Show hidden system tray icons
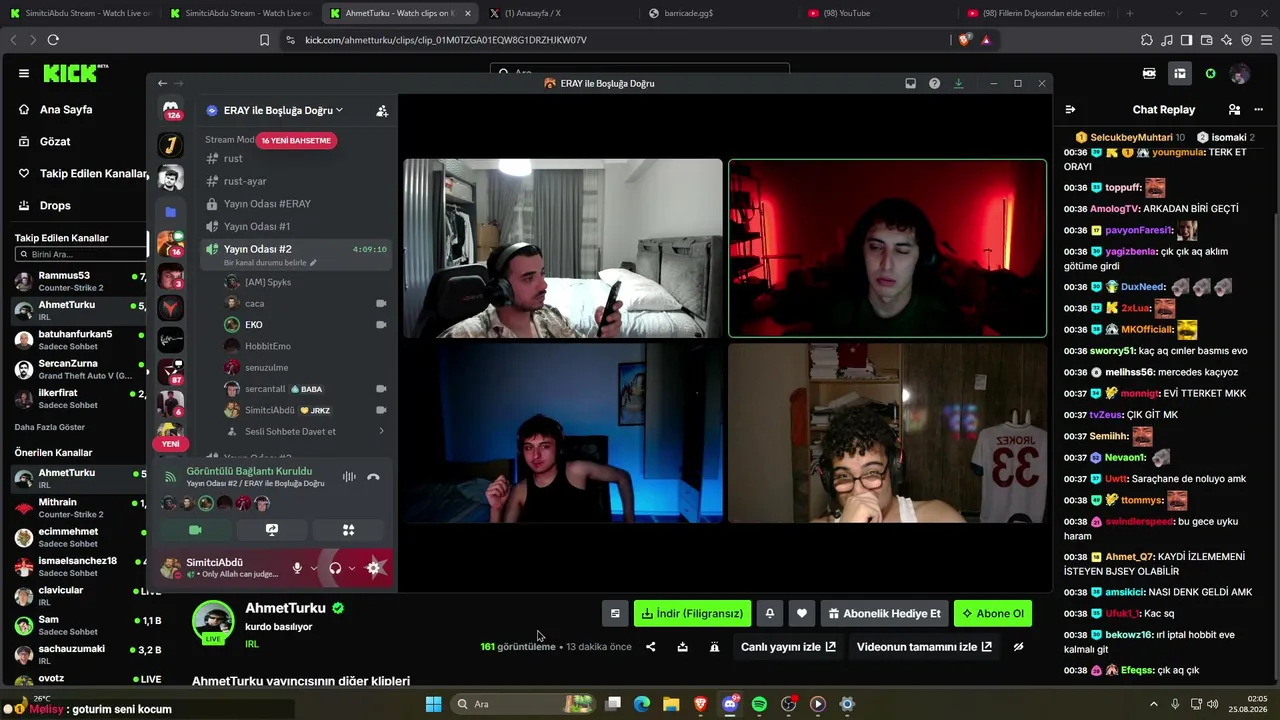 (x=1155, y=704)
